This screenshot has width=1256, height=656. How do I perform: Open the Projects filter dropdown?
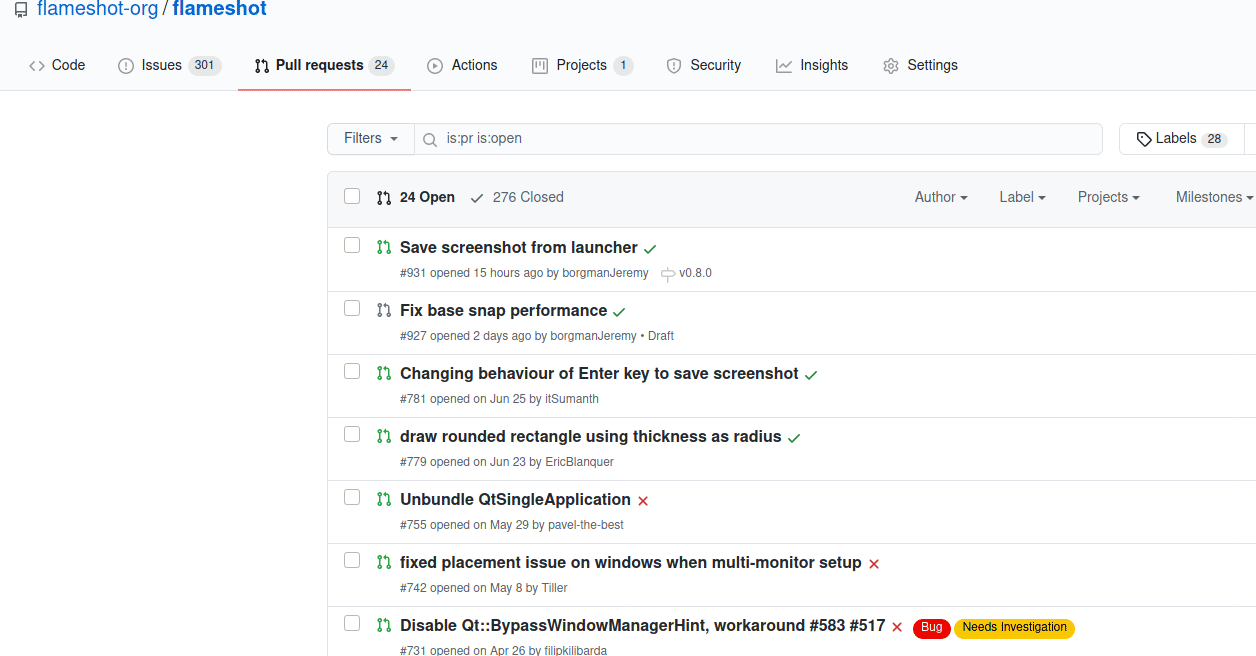click(1109, 197)
